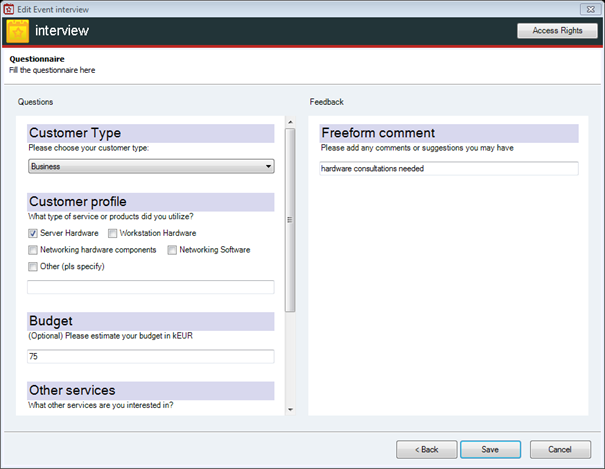The height and width of the screenshot is (469, 605).
Task: Click the empty Other specify text field
Action: point(151,287)
